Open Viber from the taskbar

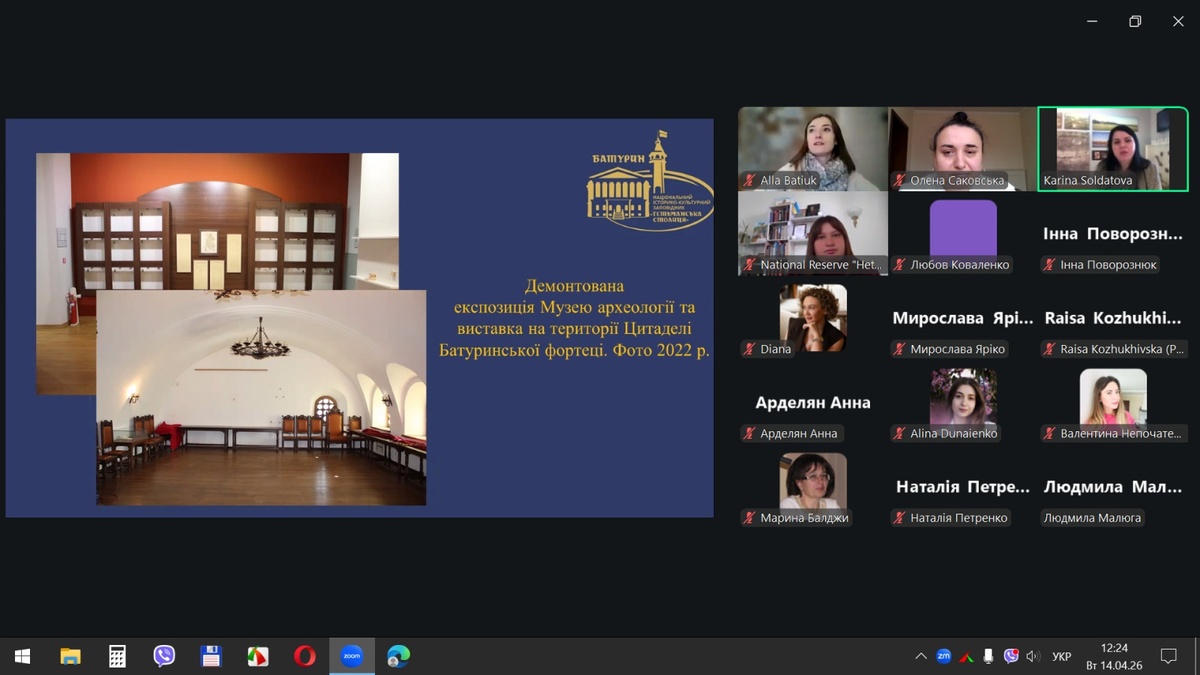[x=164, y=656]
